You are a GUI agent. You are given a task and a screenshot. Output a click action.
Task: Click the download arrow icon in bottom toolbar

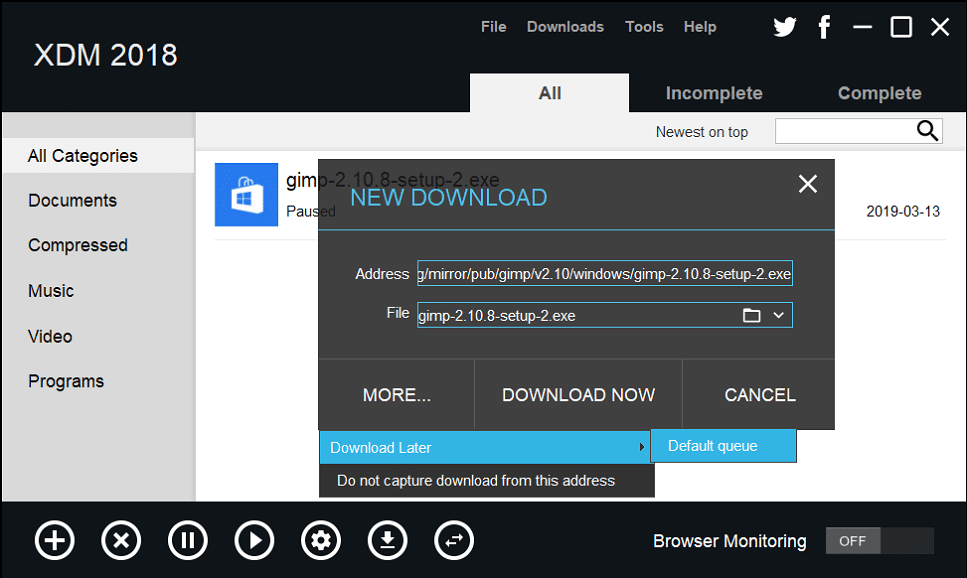pyautogui.click(x=387, y=540)
